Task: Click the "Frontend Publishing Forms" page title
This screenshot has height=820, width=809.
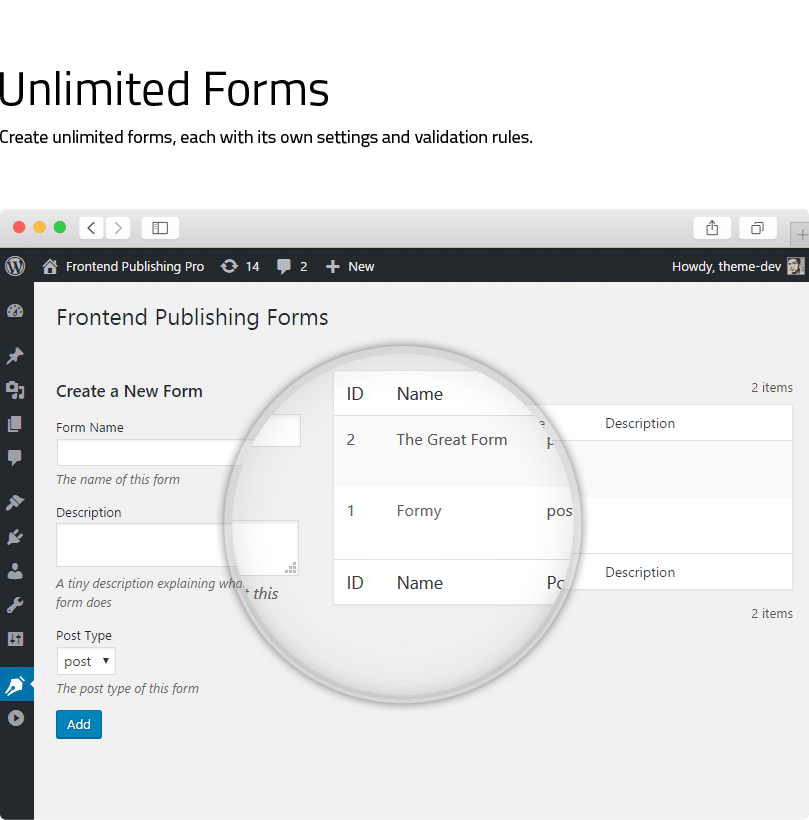Action: point(192,317)
